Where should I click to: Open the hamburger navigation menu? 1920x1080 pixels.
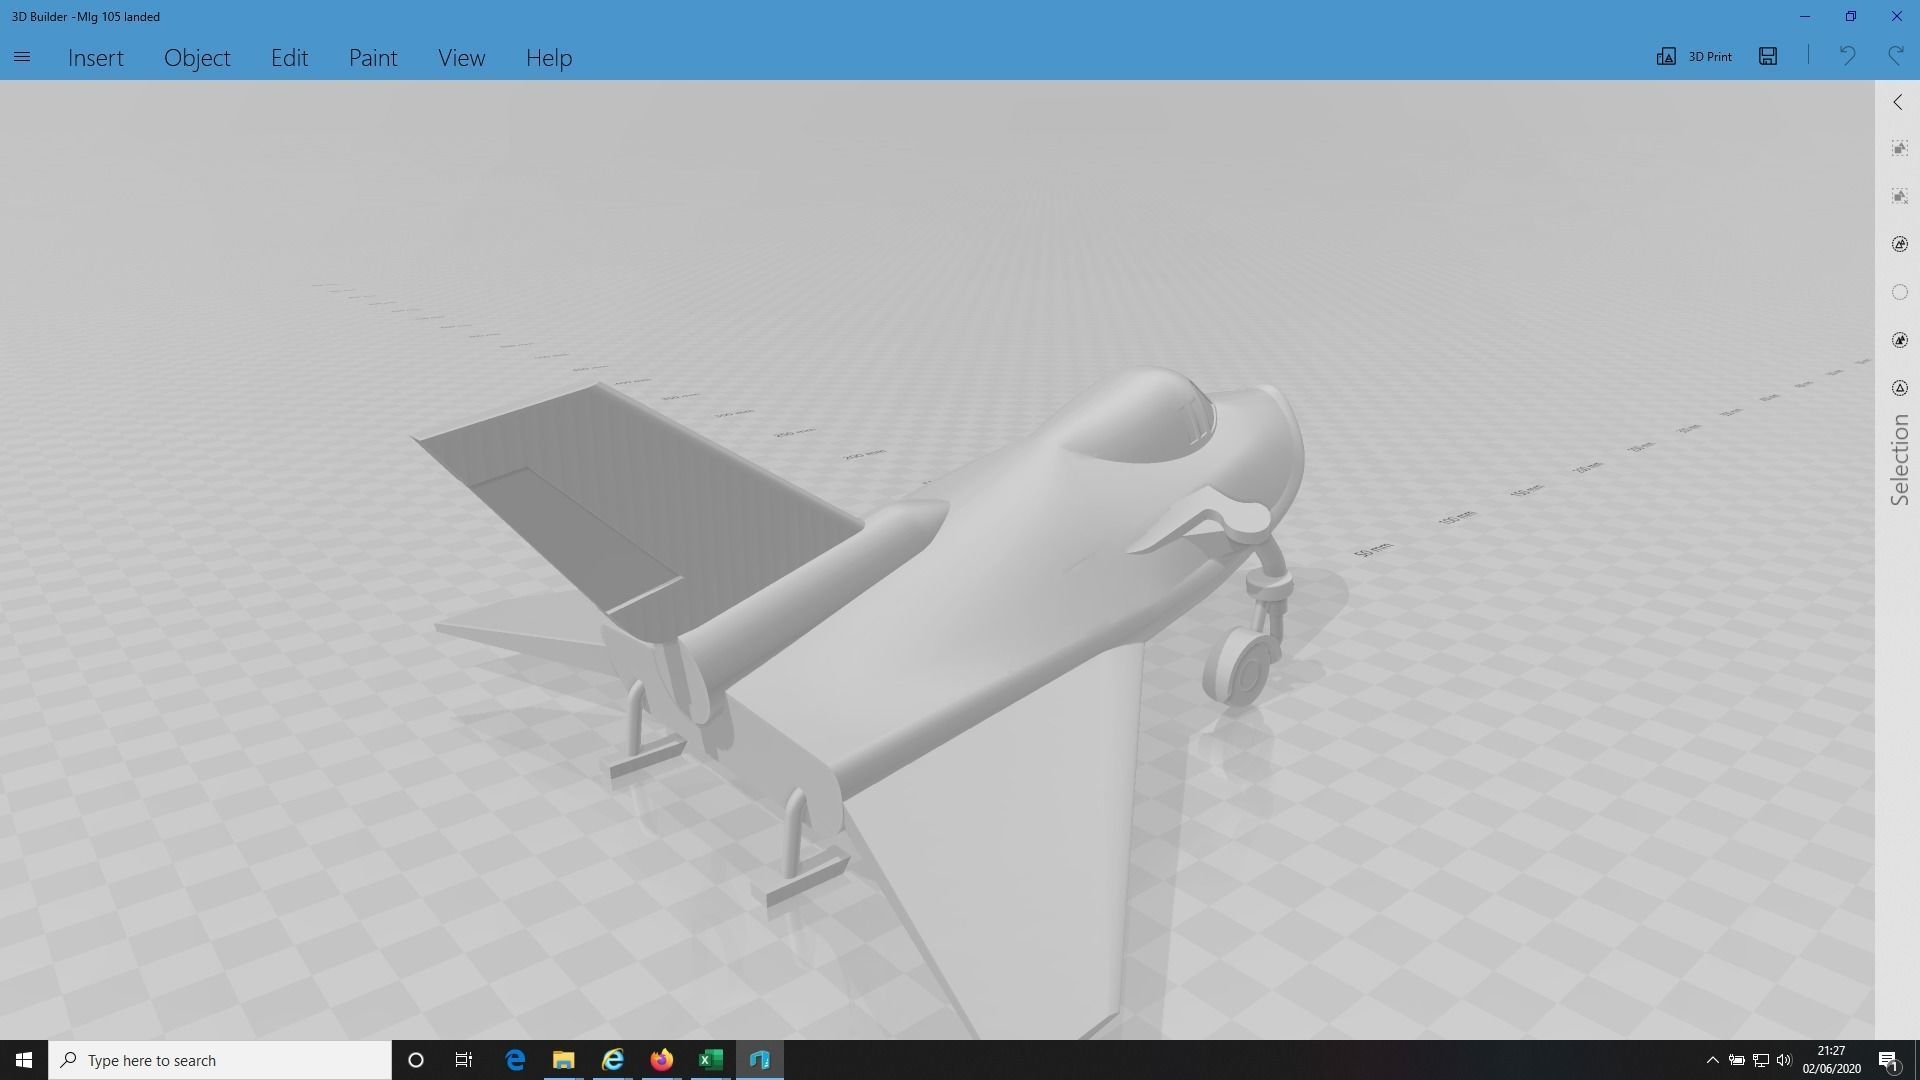pyautogui.click(x=22, y=57)
